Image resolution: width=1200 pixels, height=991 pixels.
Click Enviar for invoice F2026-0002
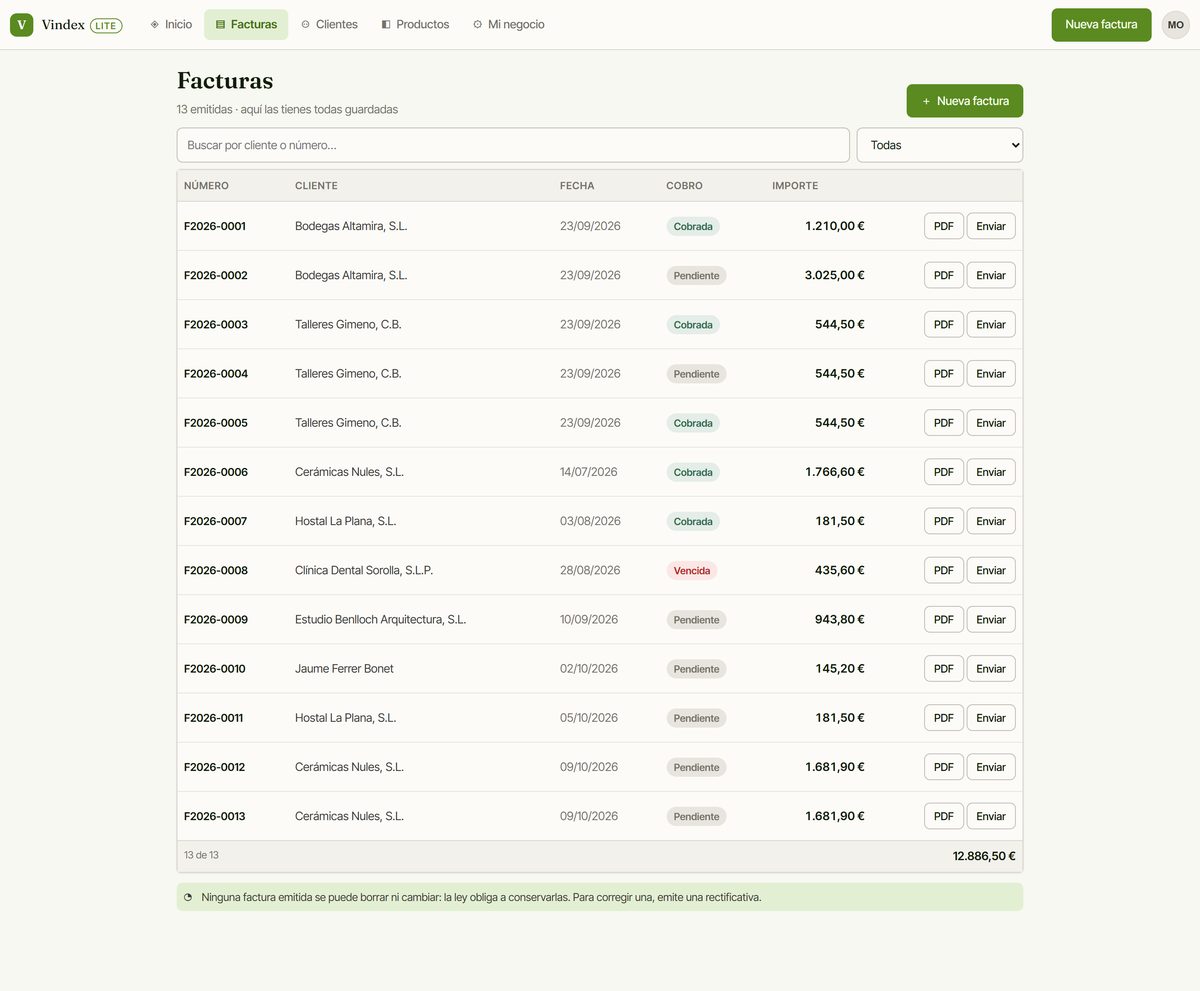pos(991,275)
